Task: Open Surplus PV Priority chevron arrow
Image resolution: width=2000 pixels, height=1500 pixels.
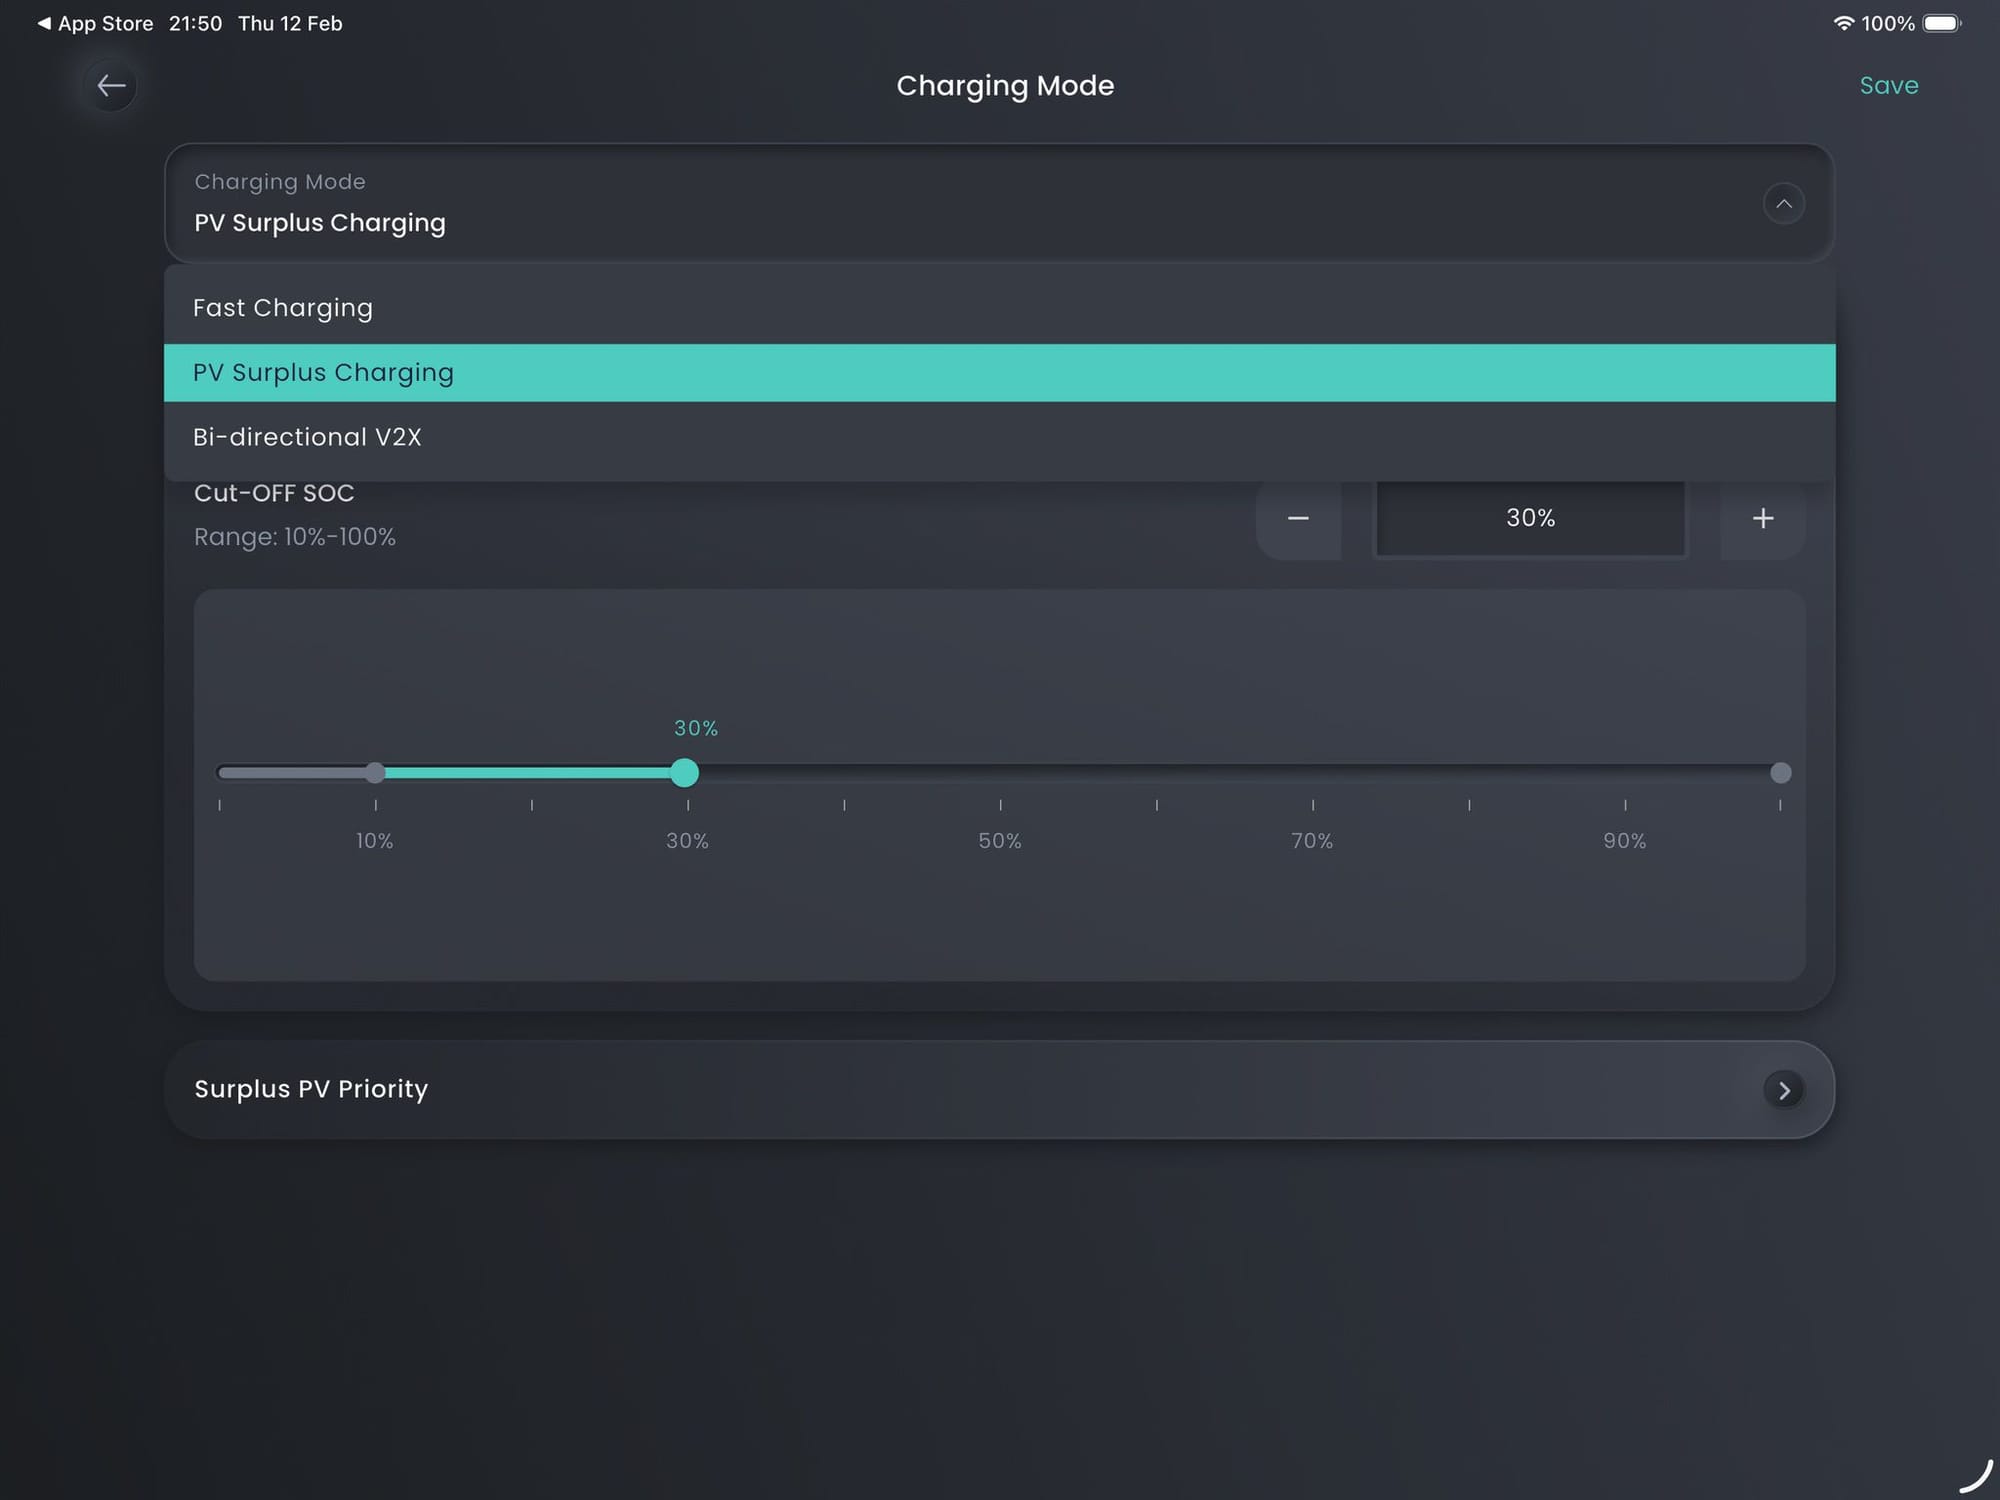Action: [x=1783, y=1090]
